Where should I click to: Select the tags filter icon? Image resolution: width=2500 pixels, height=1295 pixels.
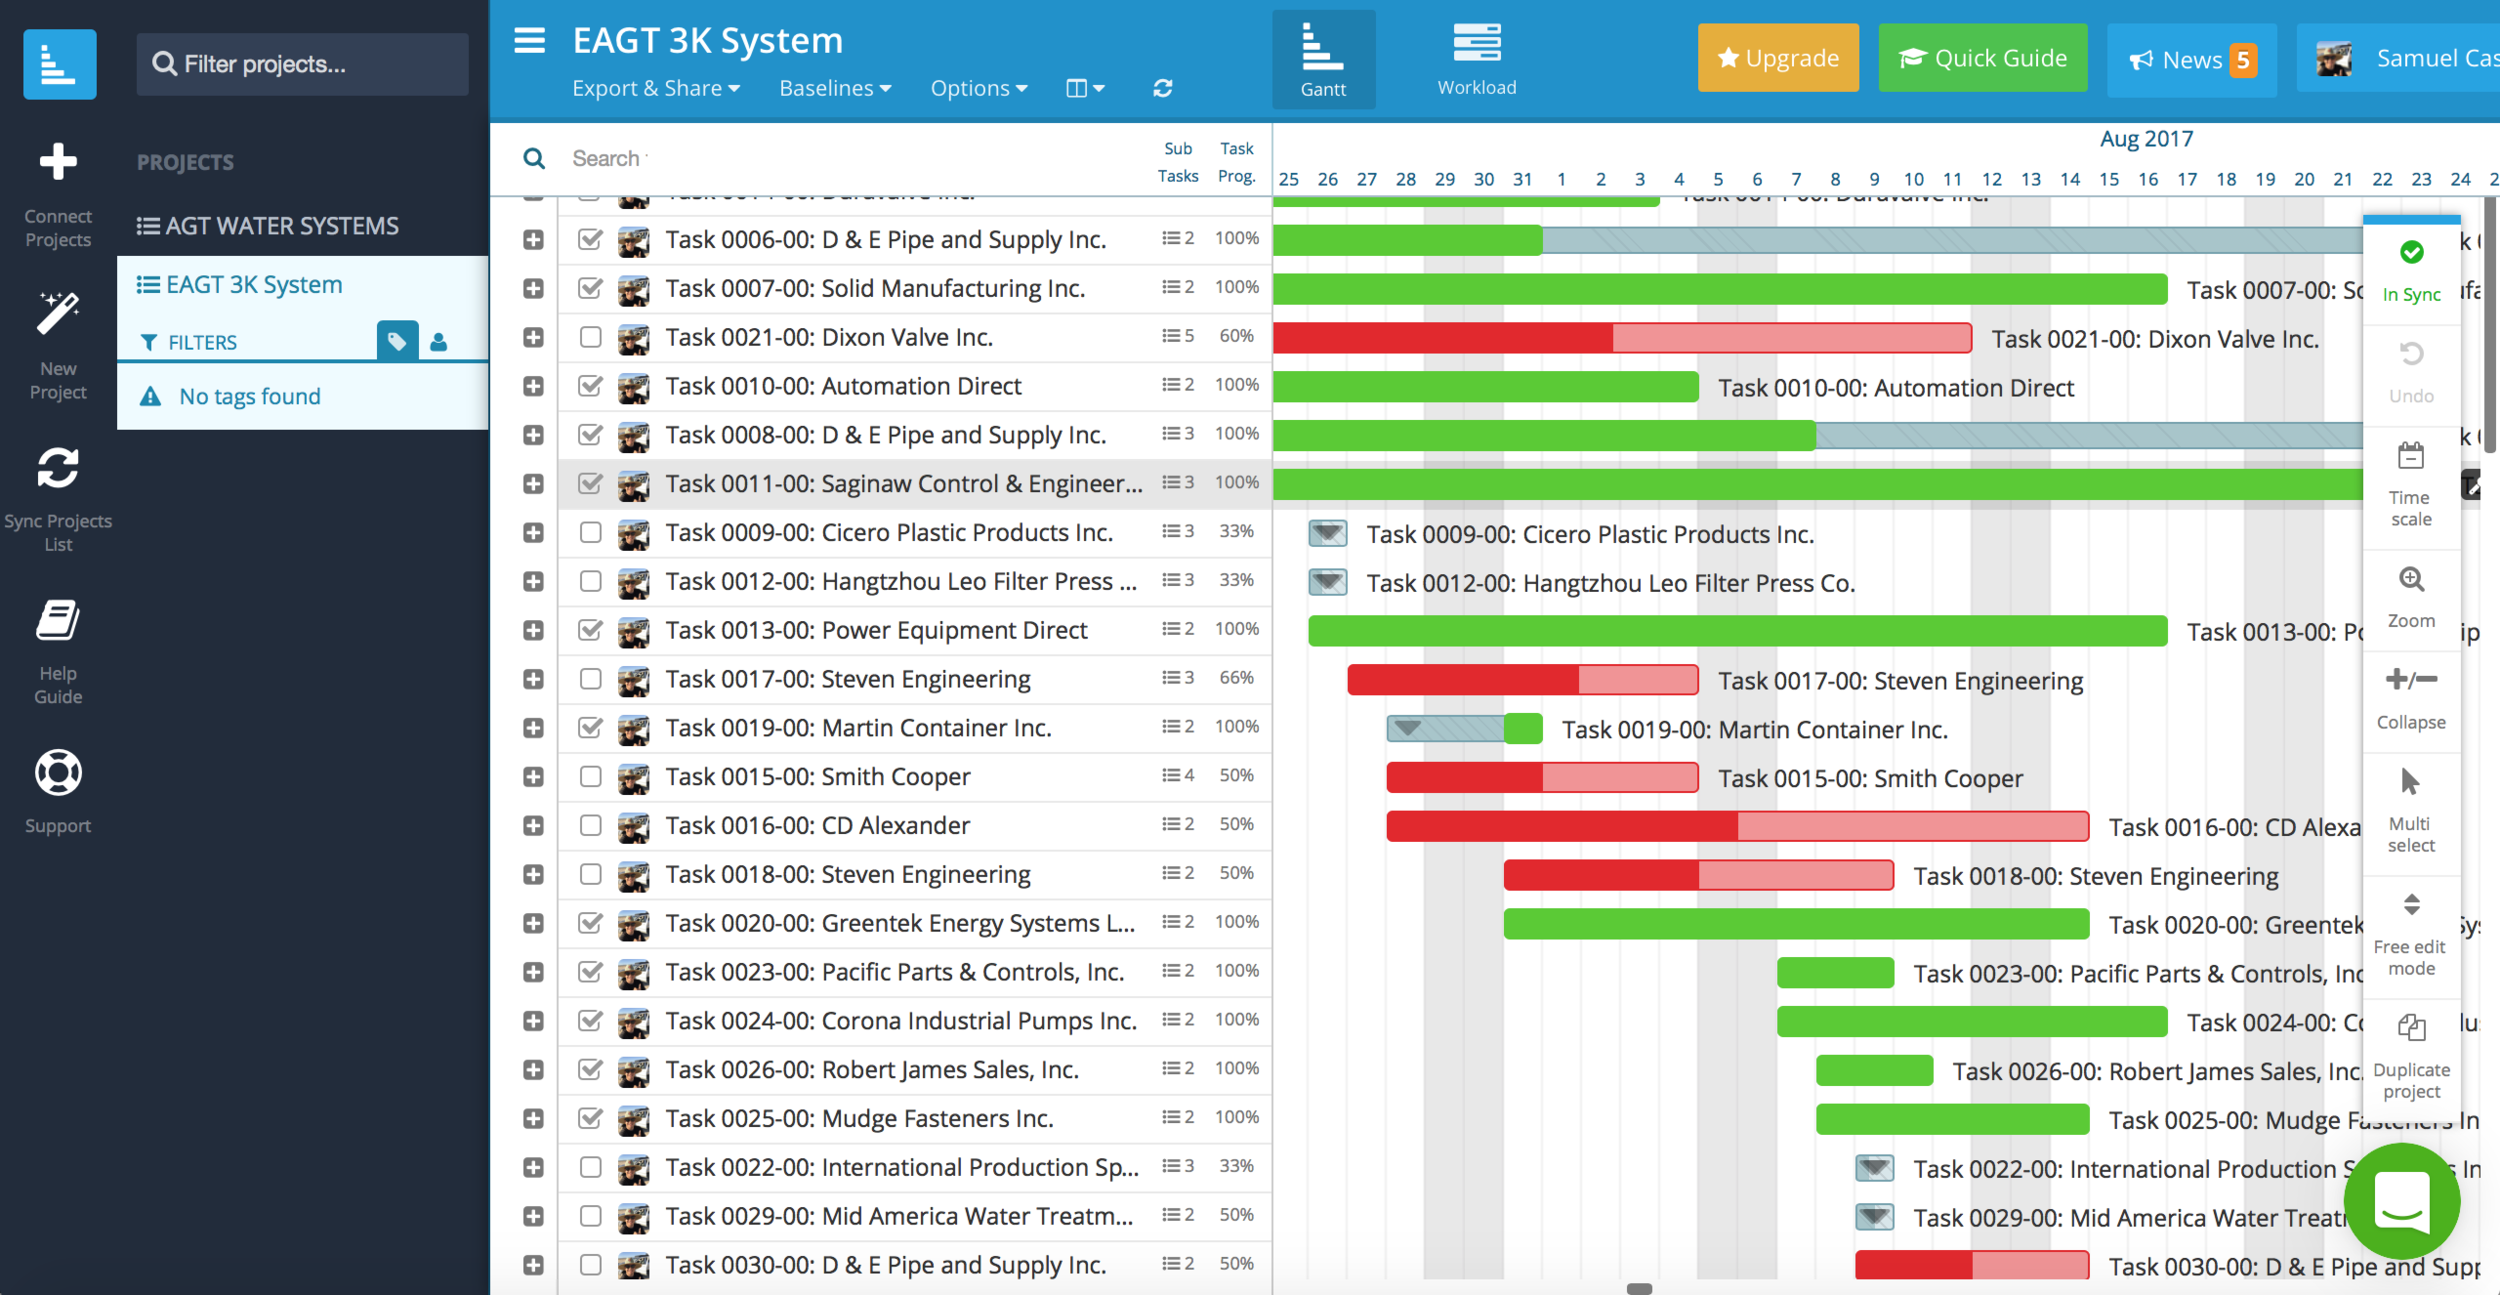(397, 342)
